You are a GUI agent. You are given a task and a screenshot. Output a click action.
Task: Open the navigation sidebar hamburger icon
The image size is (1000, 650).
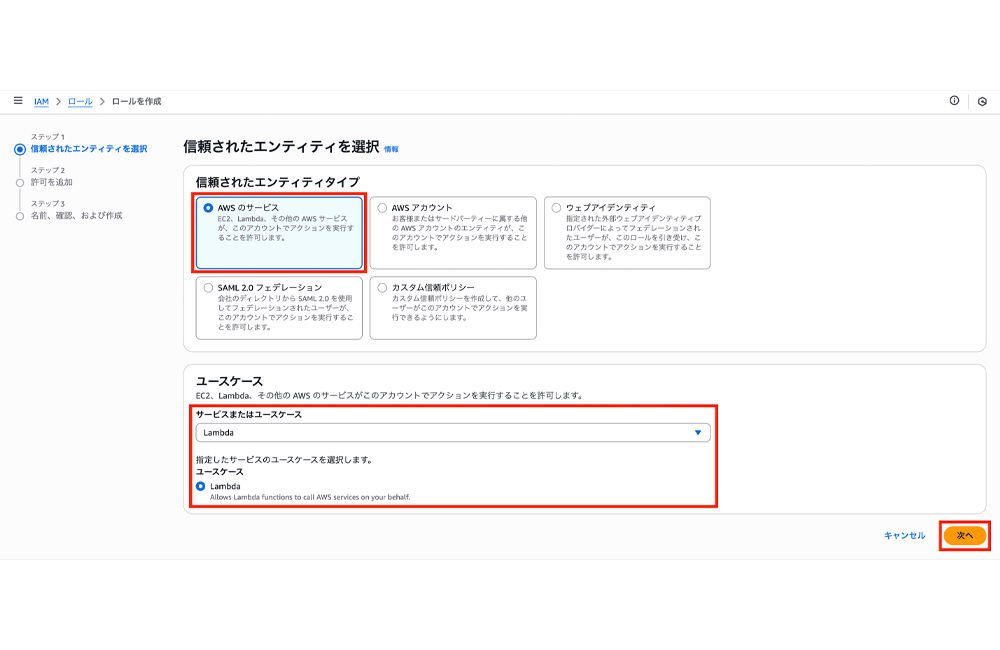[17, 100]
